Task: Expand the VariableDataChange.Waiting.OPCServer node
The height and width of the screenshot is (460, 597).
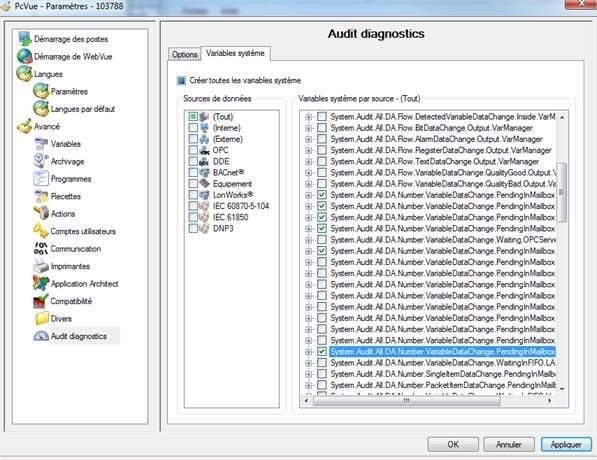Action: tap(308, 240)
